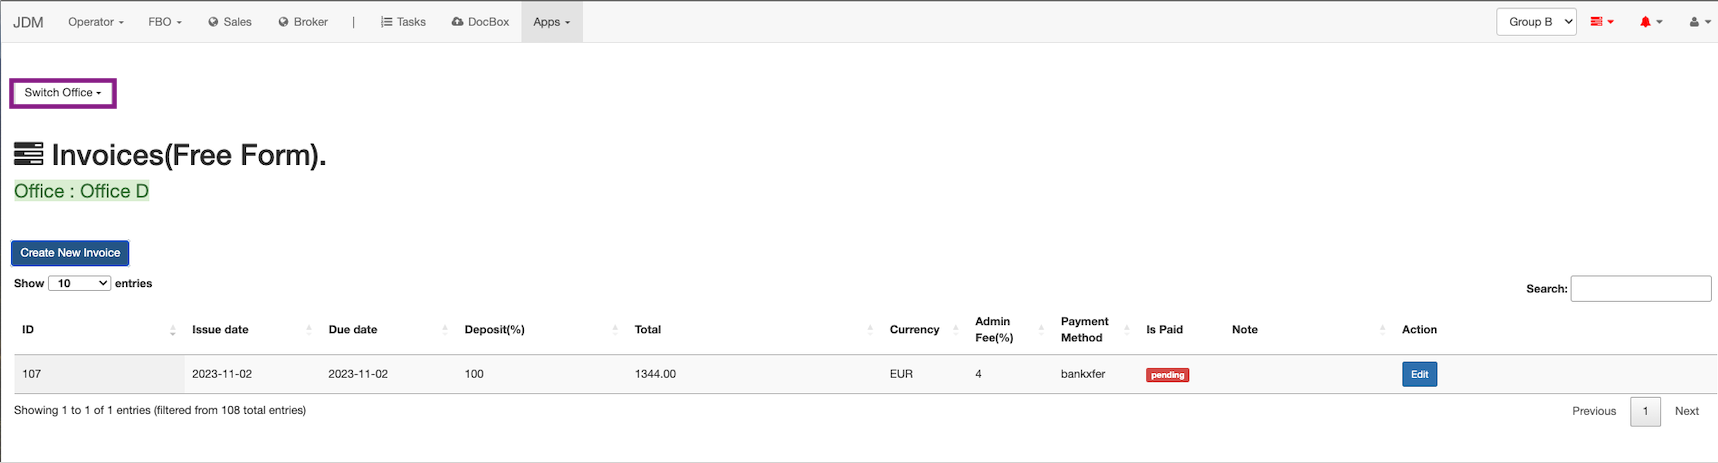Image resolution: width=1718 pixels, height=463 pixels.
Task: Click the JDM brand logo
Action: (x=28, y=22)
